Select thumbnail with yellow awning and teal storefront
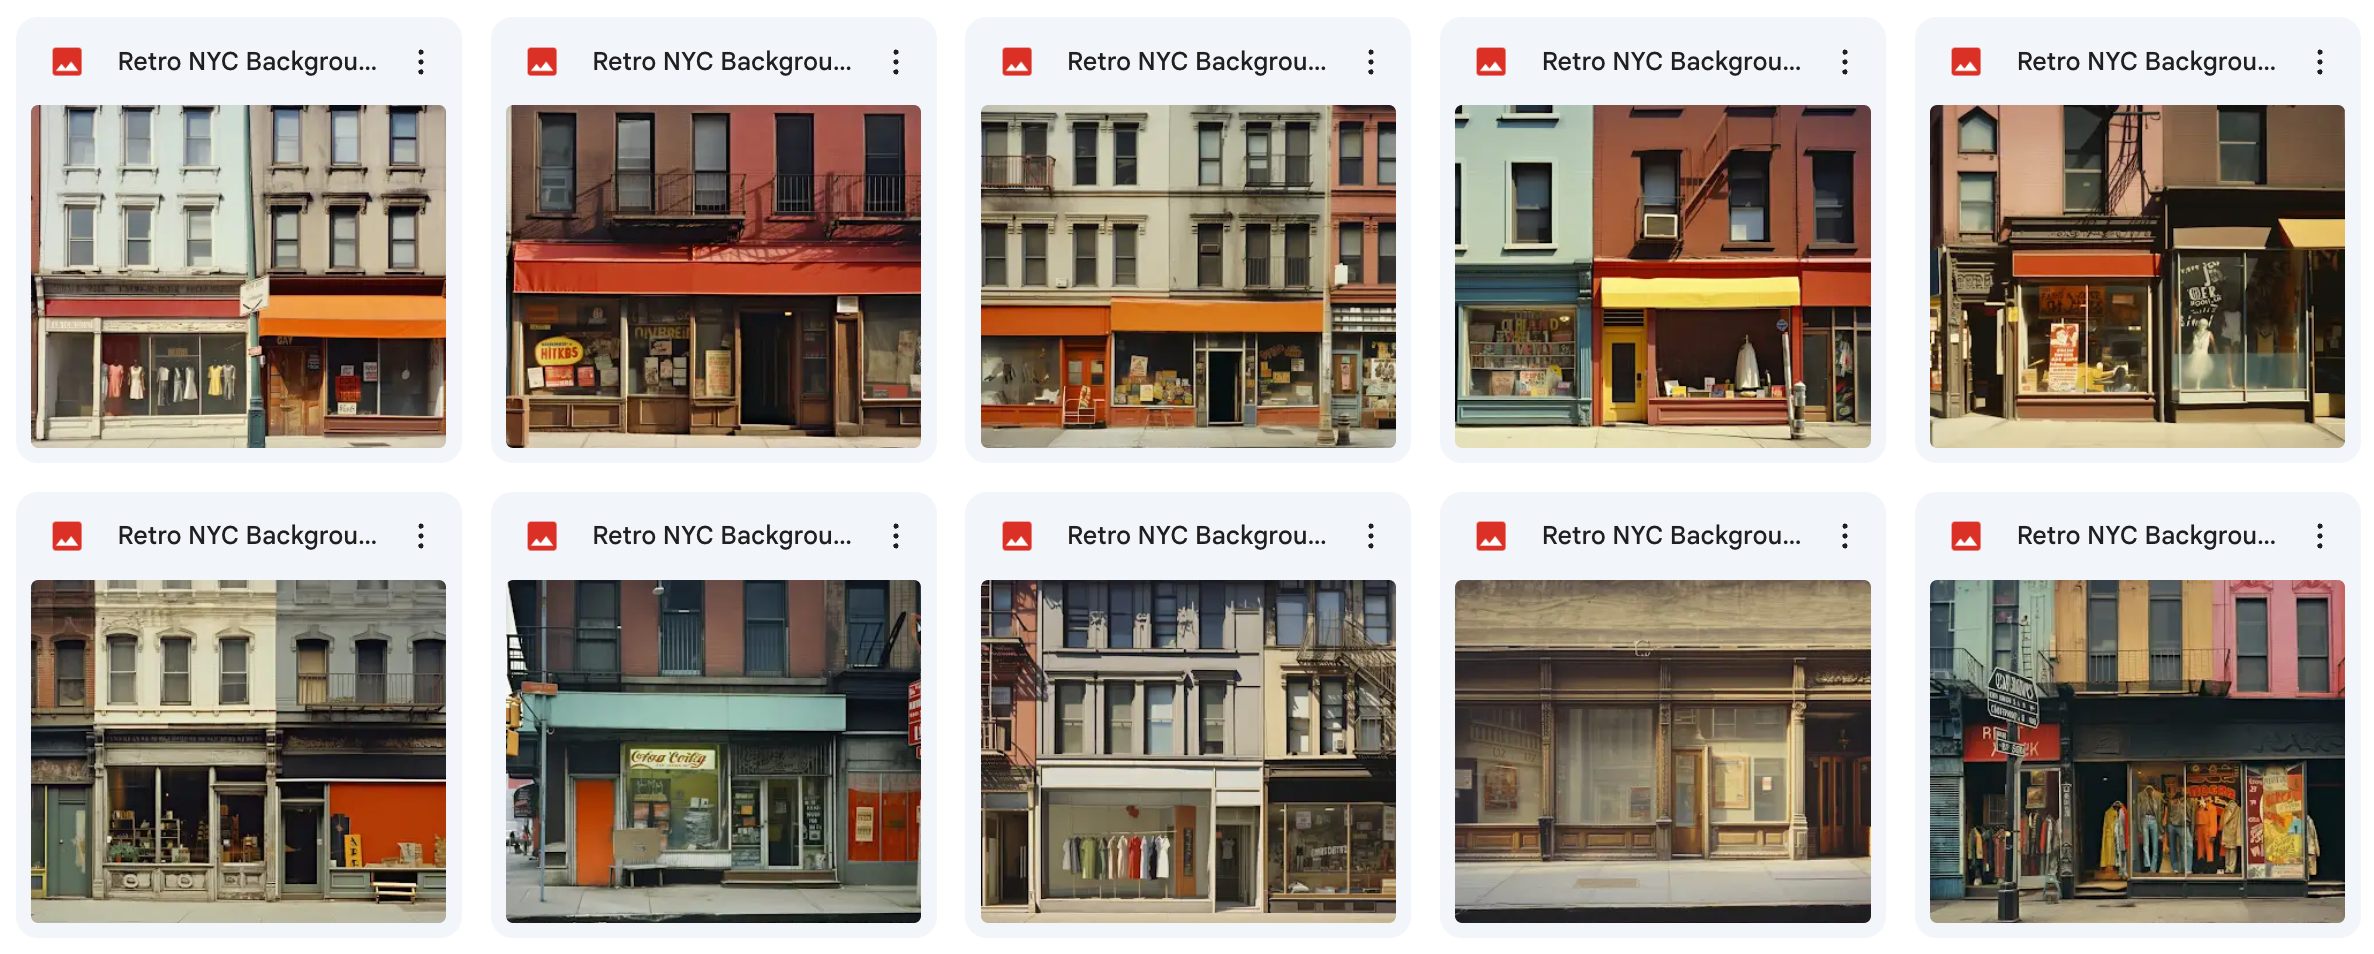 tap(1663, 276)
